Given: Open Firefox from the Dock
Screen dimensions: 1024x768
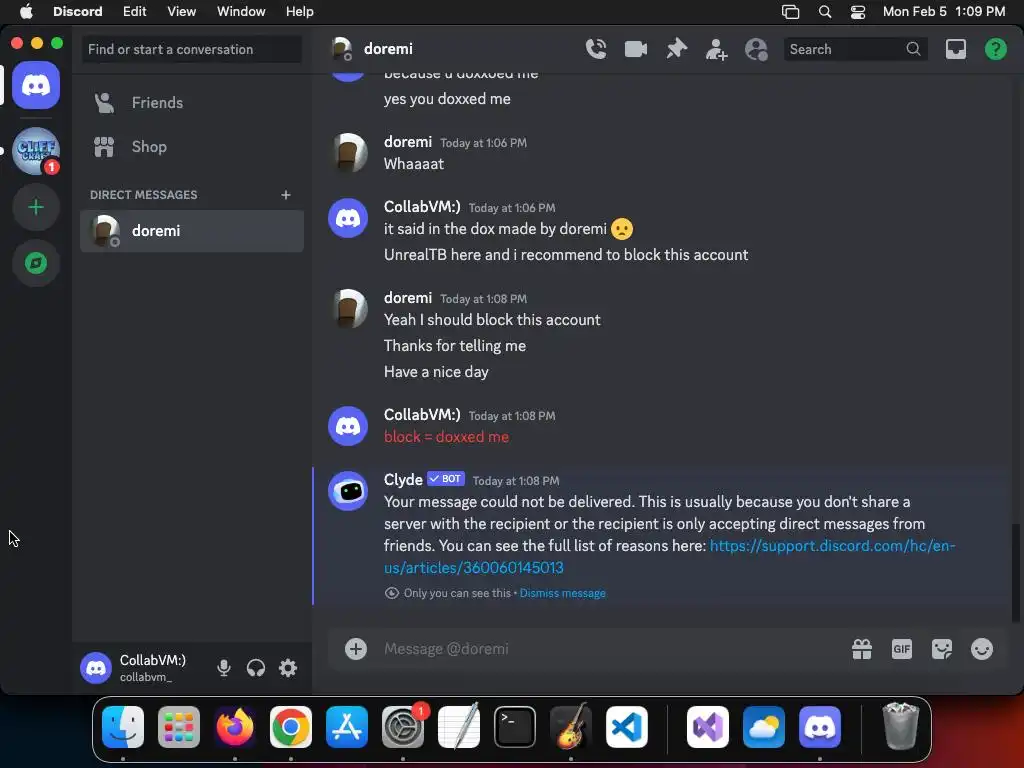Looking at the screenshot, I should tap(234, 727).
